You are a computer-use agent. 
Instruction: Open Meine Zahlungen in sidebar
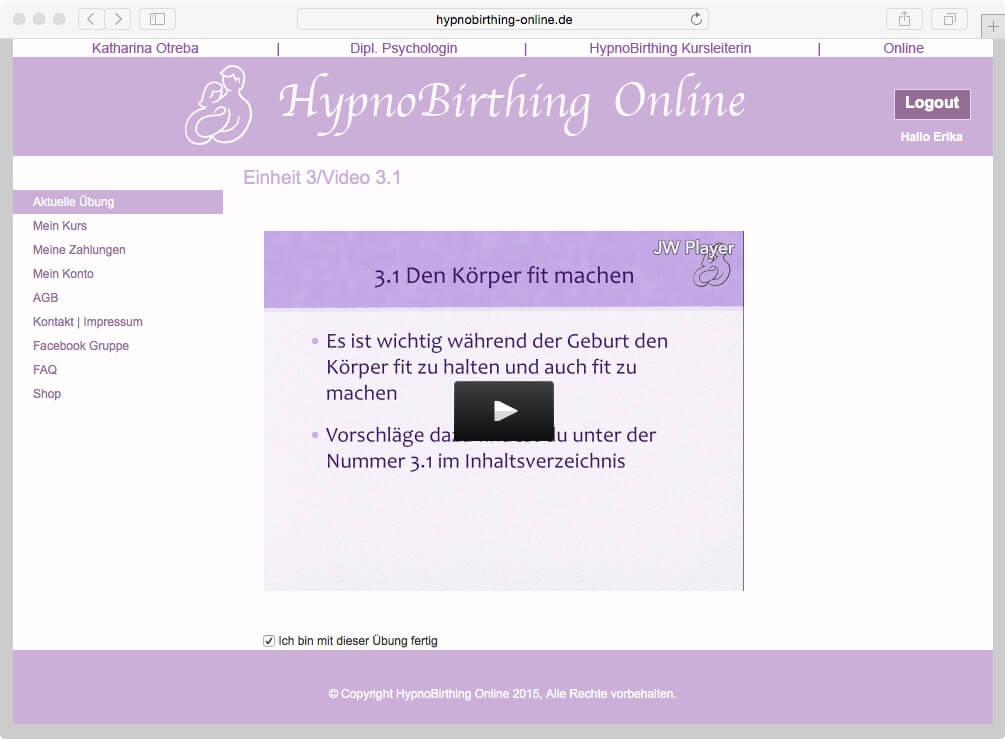(79, 250)
